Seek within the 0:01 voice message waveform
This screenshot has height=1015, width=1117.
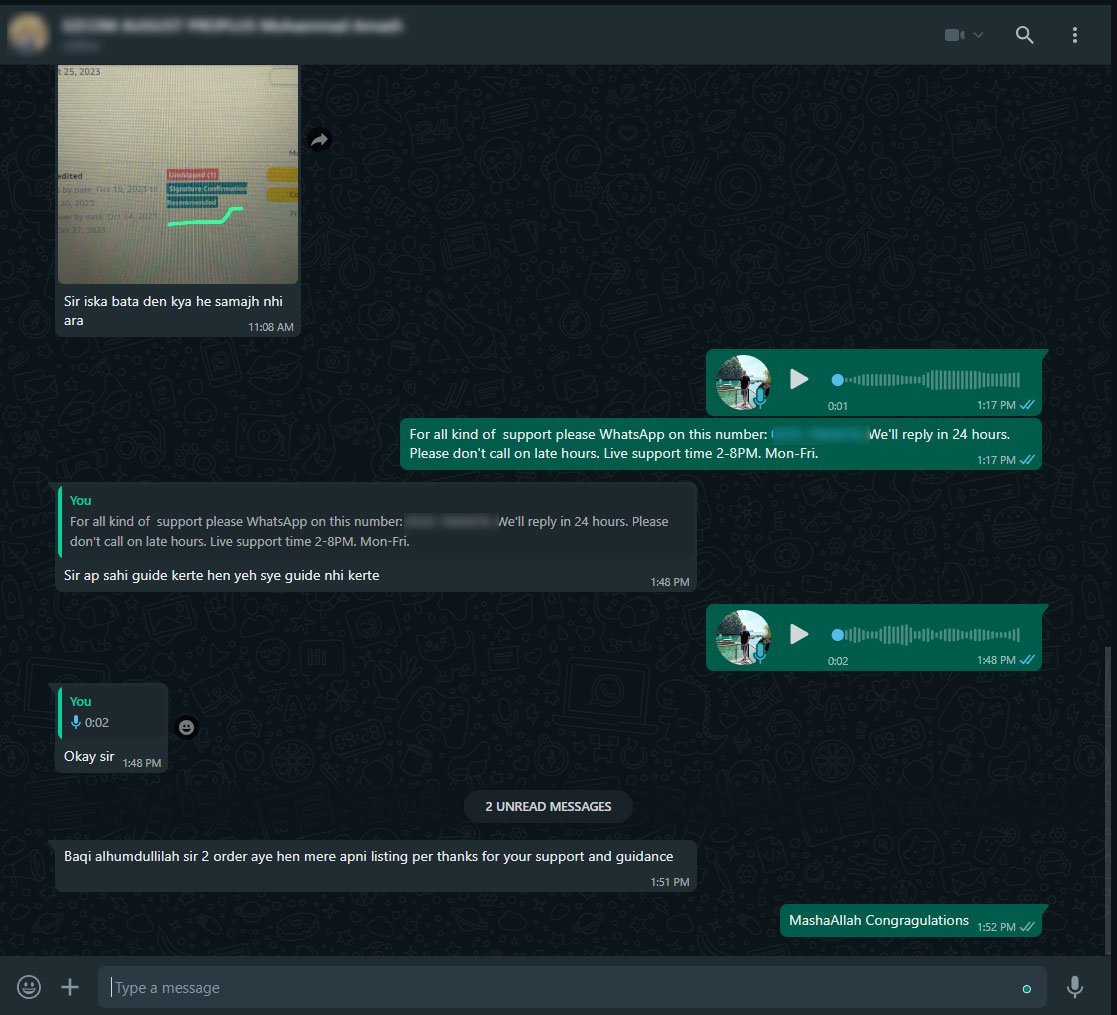pyautogui.click(x=925, y=380)
